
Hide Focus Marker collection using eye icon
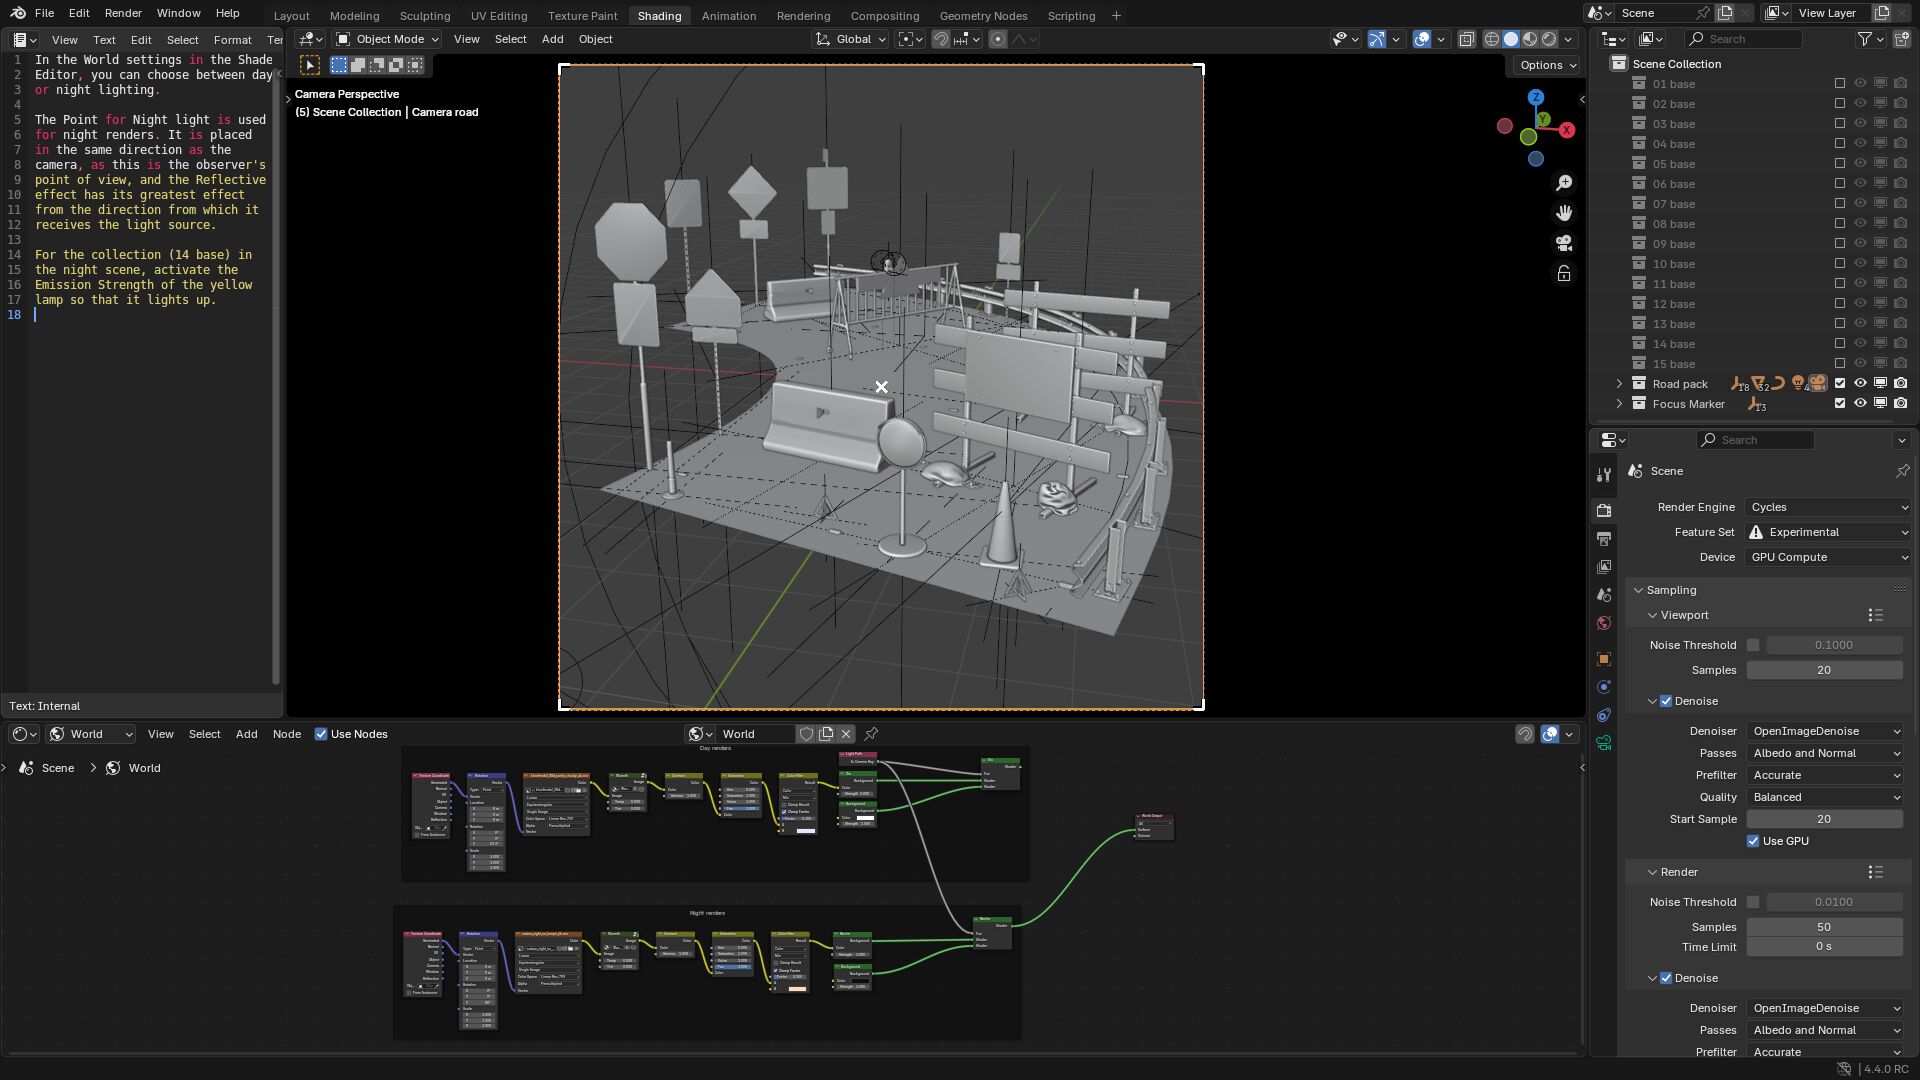1860,404
